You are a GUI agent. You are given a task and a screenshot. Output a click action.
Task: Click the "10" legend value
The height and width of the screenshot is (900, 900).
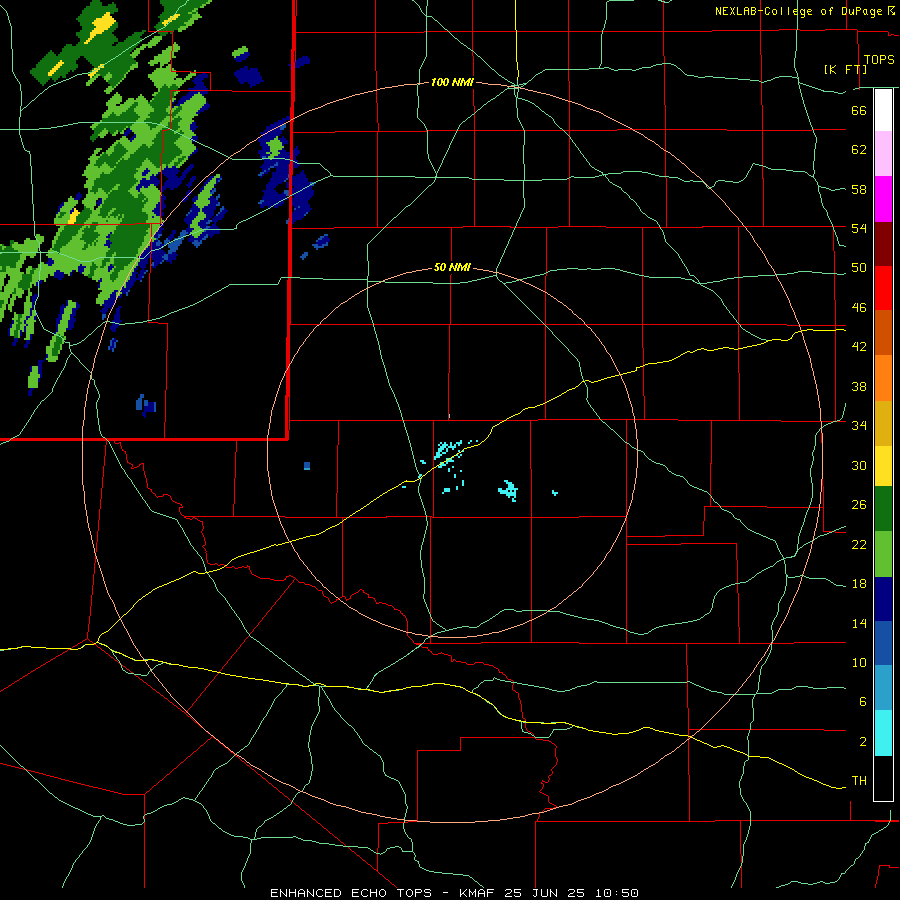tap(859, 663)
